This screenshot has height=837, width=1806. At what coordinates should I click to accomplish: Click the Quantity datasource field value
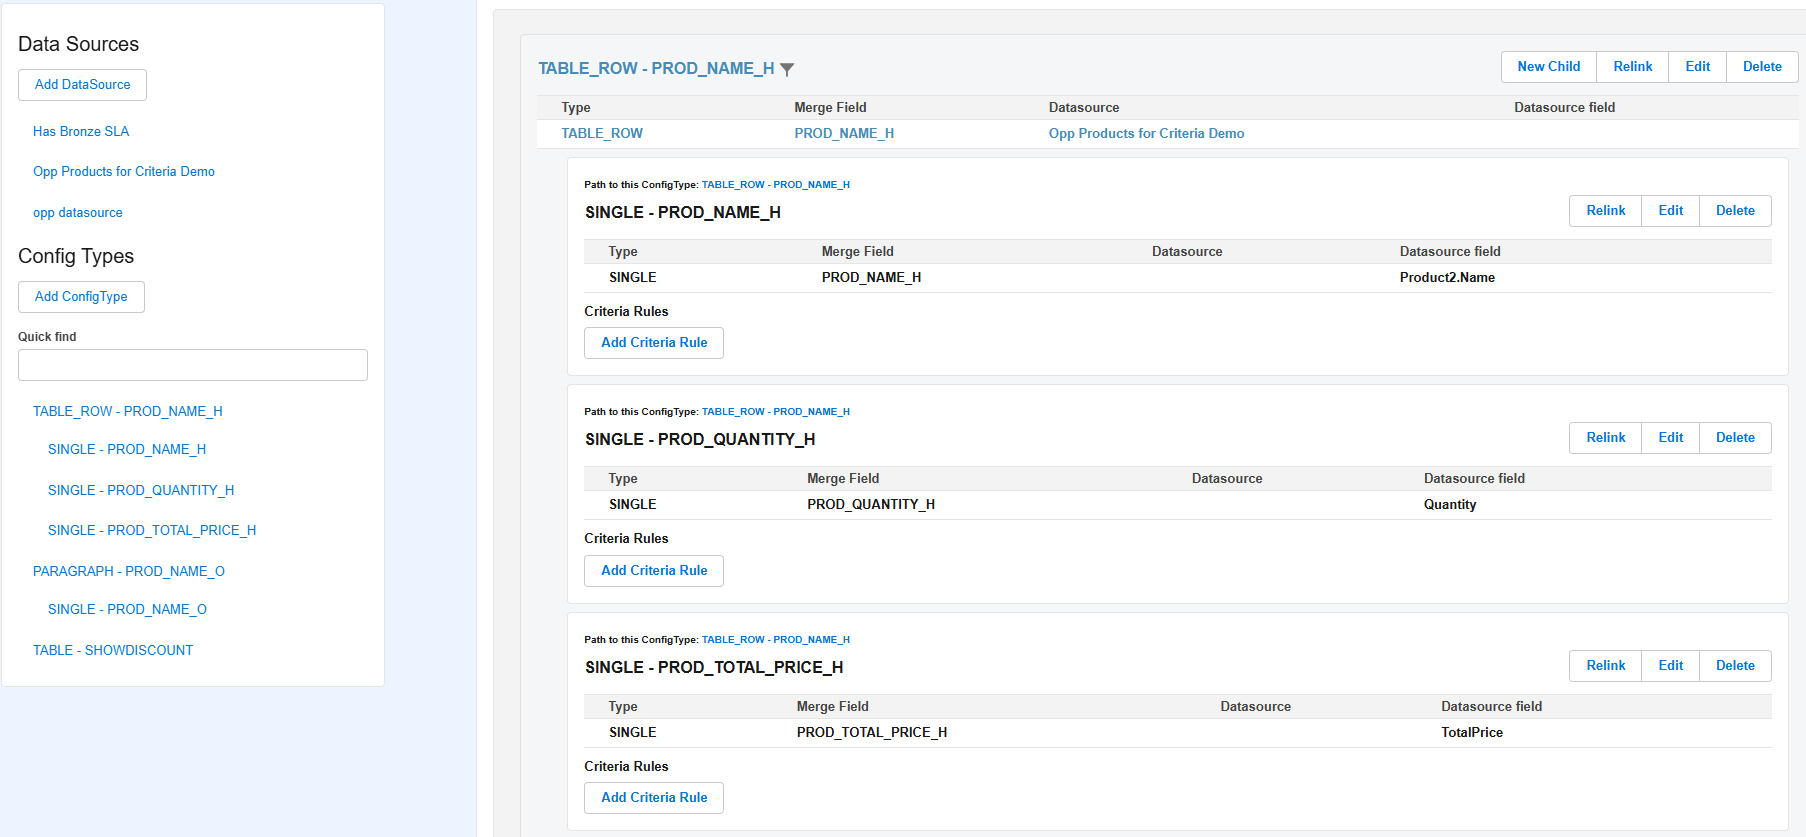point(1450,504)
